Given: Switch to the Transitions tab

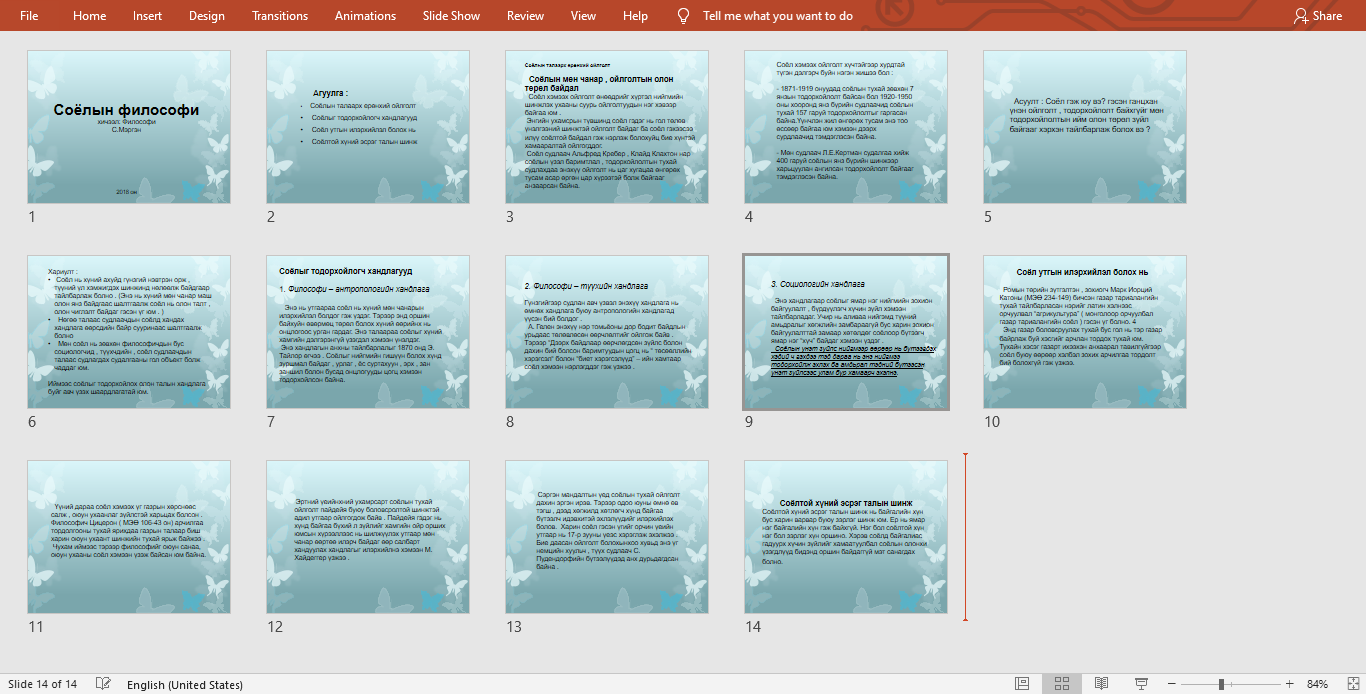Looking at the screenshot, I should tap(280, 15).
